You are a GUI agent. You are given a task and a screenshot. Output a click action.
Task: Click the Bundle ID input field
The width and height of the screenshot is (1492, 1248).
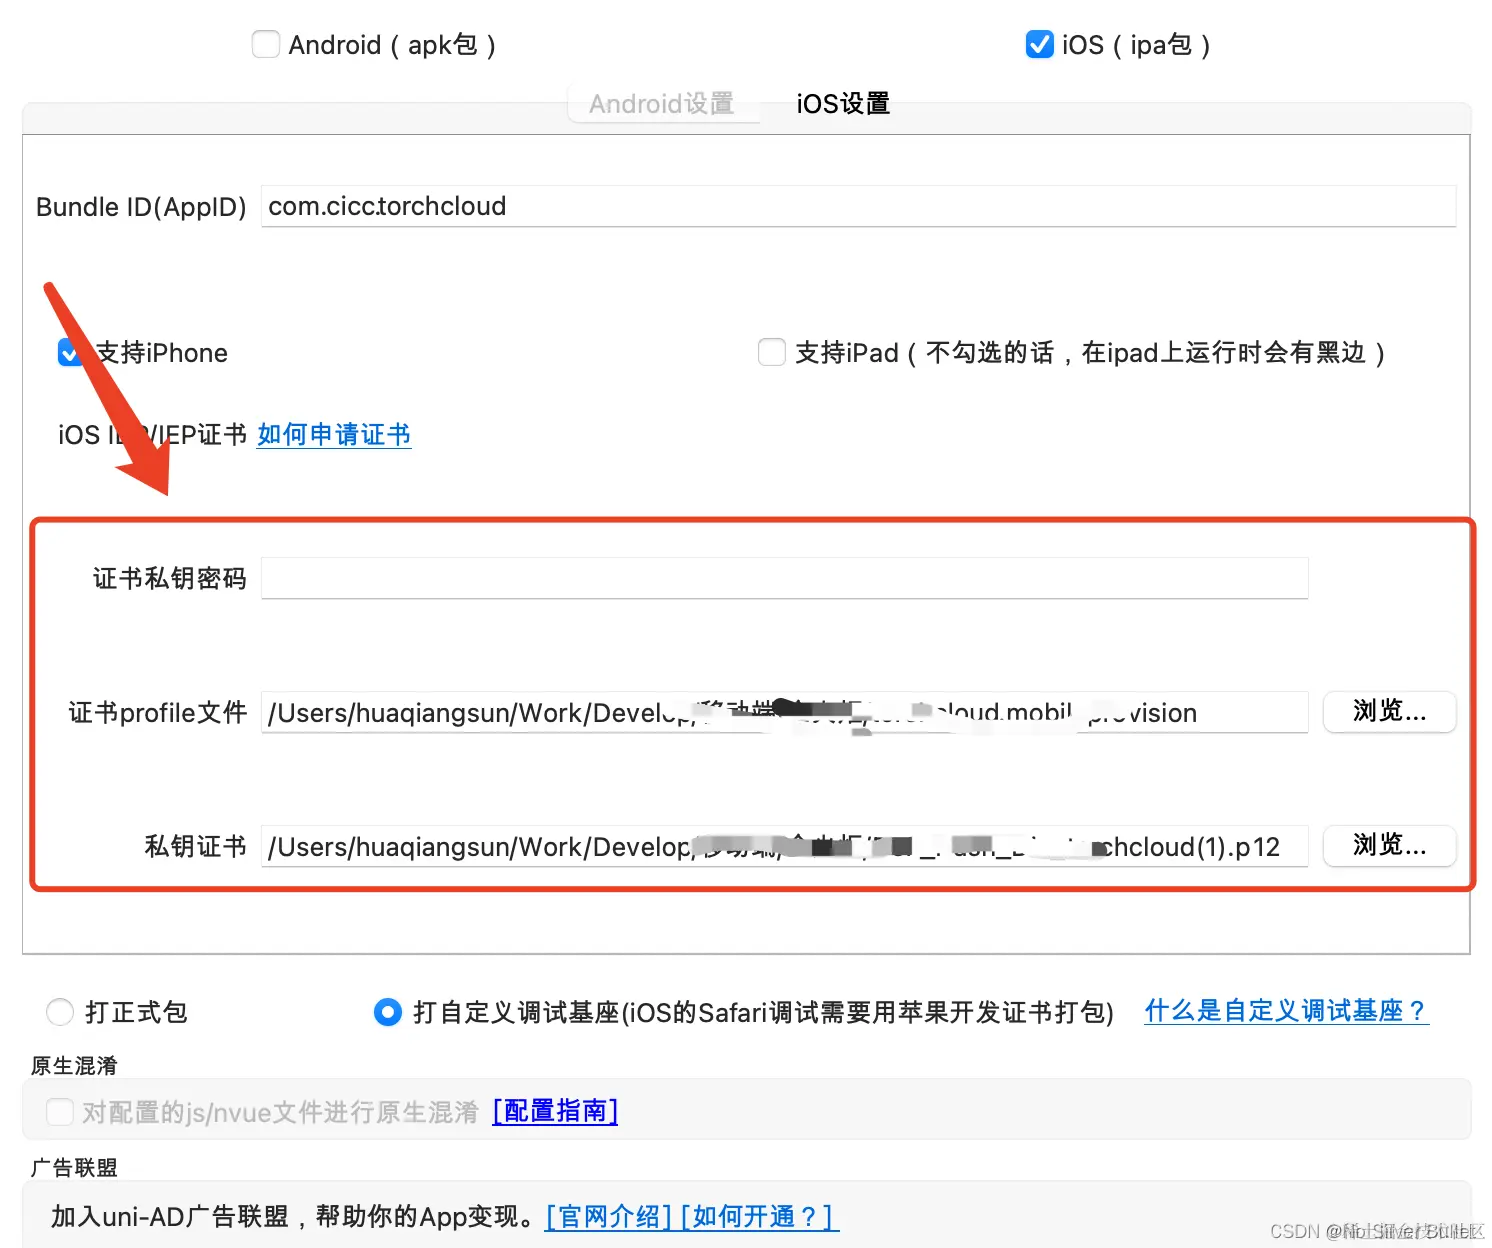tap(858, 206)
